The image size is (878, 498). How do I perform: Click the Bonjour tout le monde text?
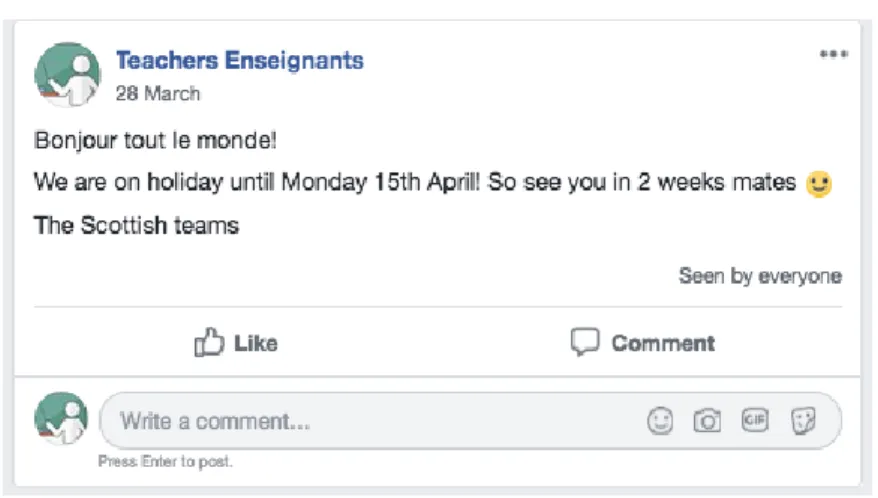pyautogui.click(x=155, y=140)
